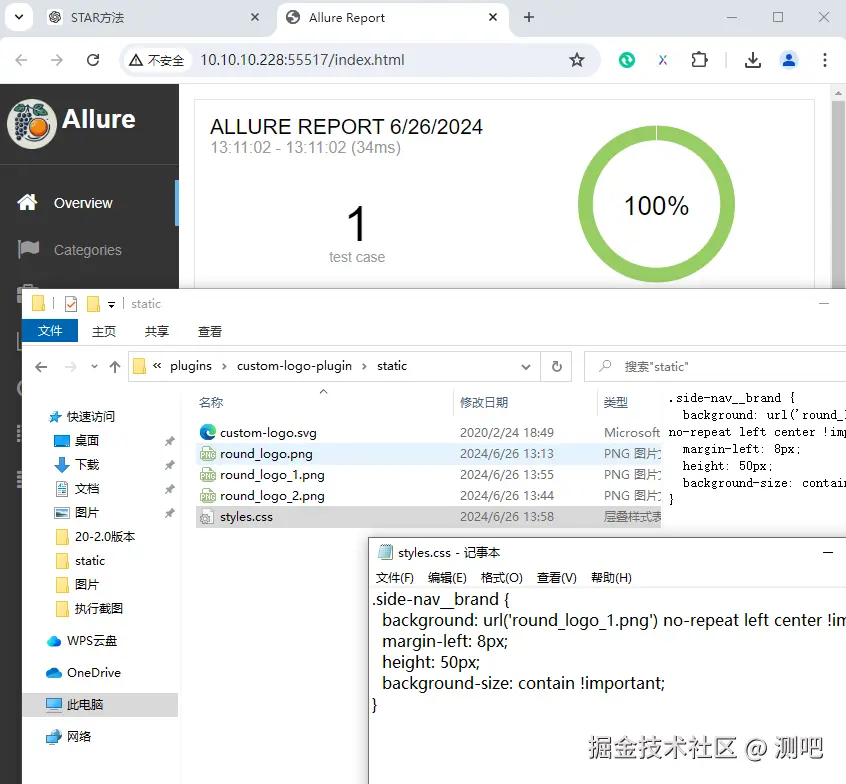Click Explorer quick access properties checkmark icon
This screenshot has height=784, width=846.
click(x=71, y=304)
